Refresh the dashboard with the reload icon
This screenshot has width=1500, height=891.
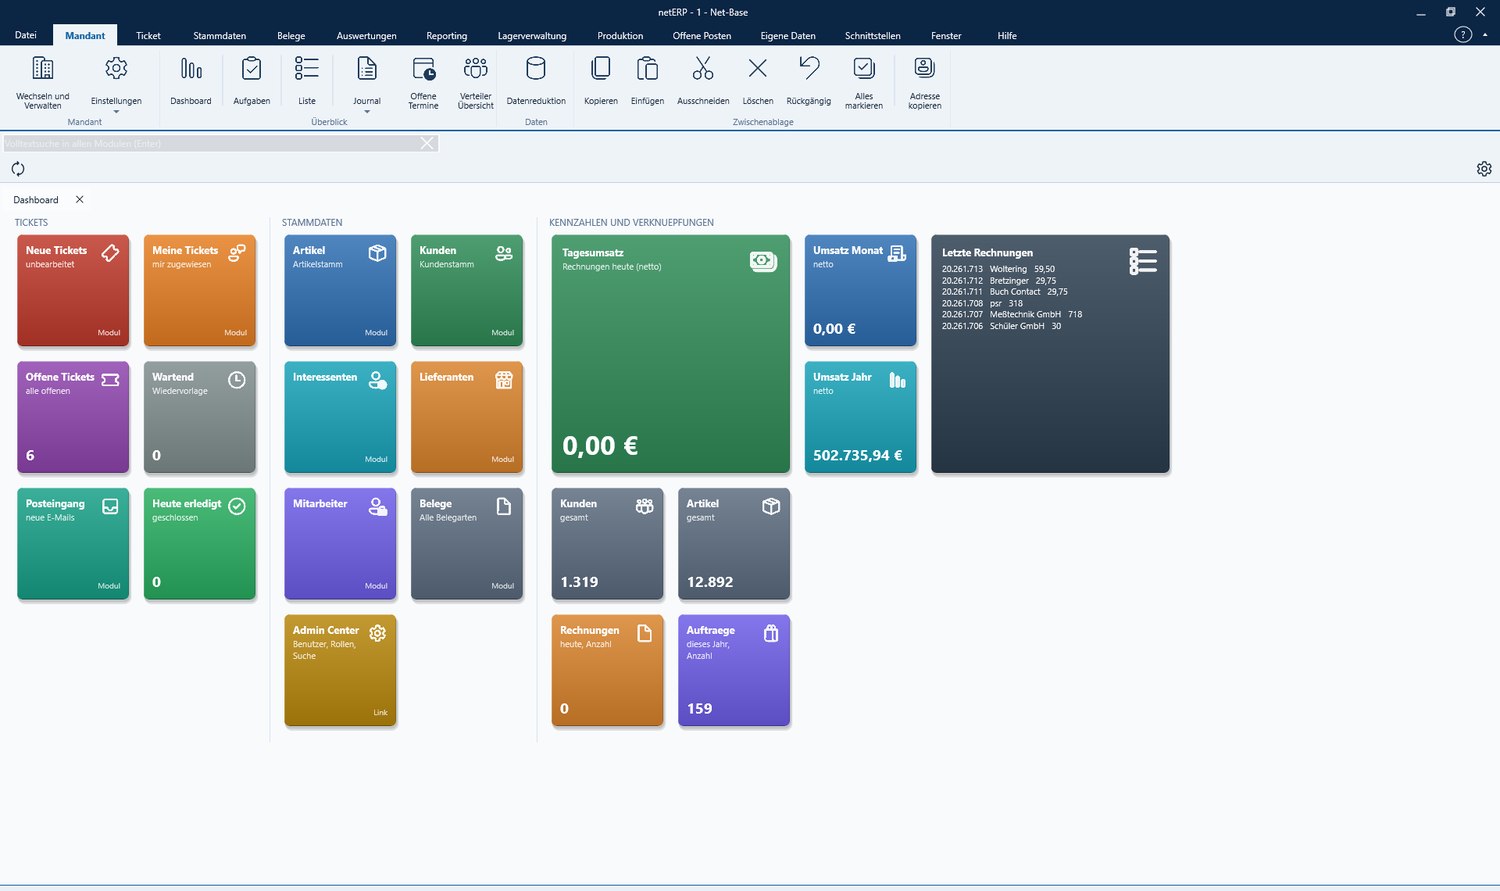pos(18,169)
